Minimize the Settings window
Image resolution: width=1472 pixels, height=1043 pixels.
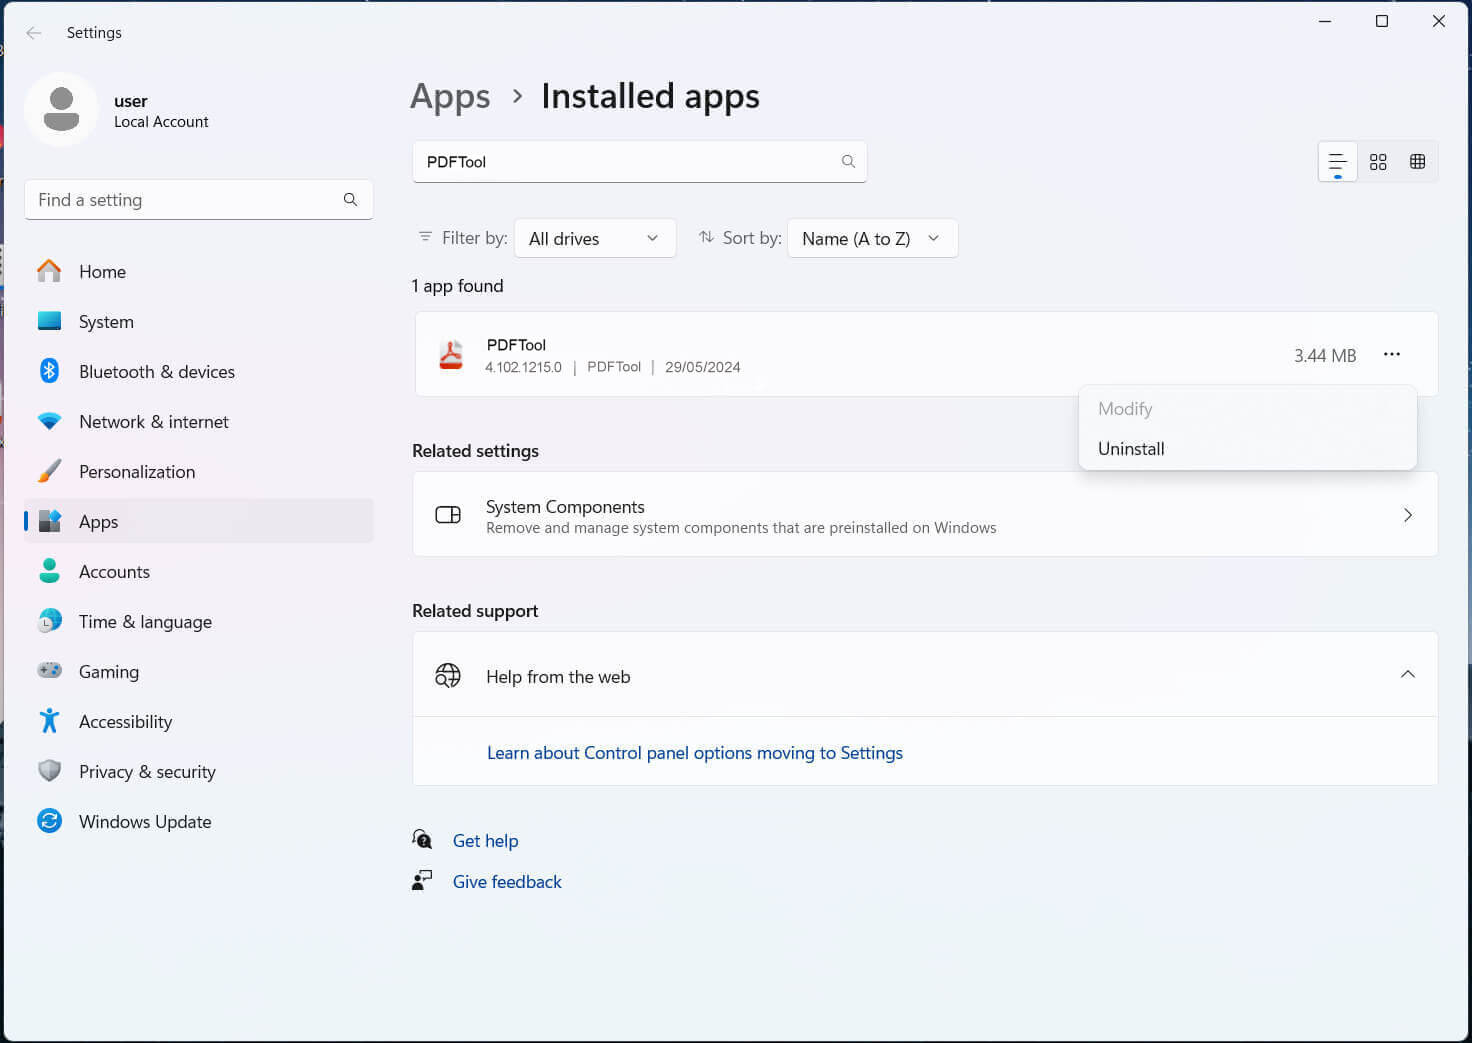[x=1325, y=21]
